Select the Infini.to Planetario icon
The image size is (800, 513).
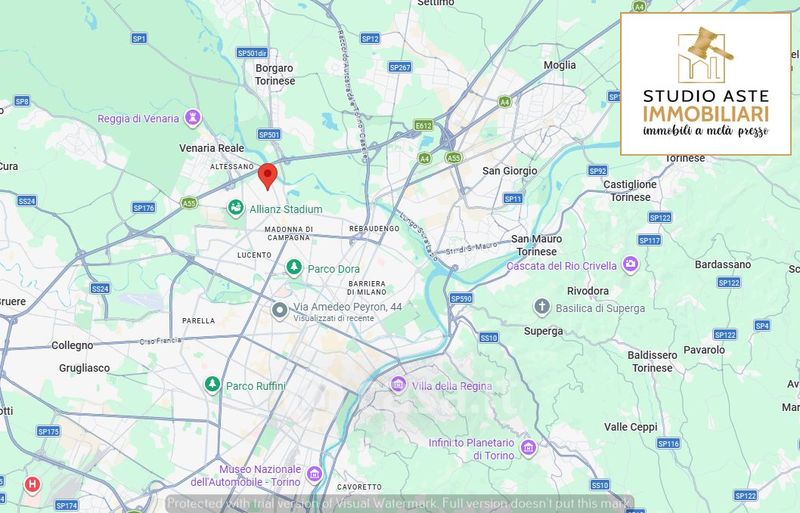pyautogui.click(x=528, y=448)
